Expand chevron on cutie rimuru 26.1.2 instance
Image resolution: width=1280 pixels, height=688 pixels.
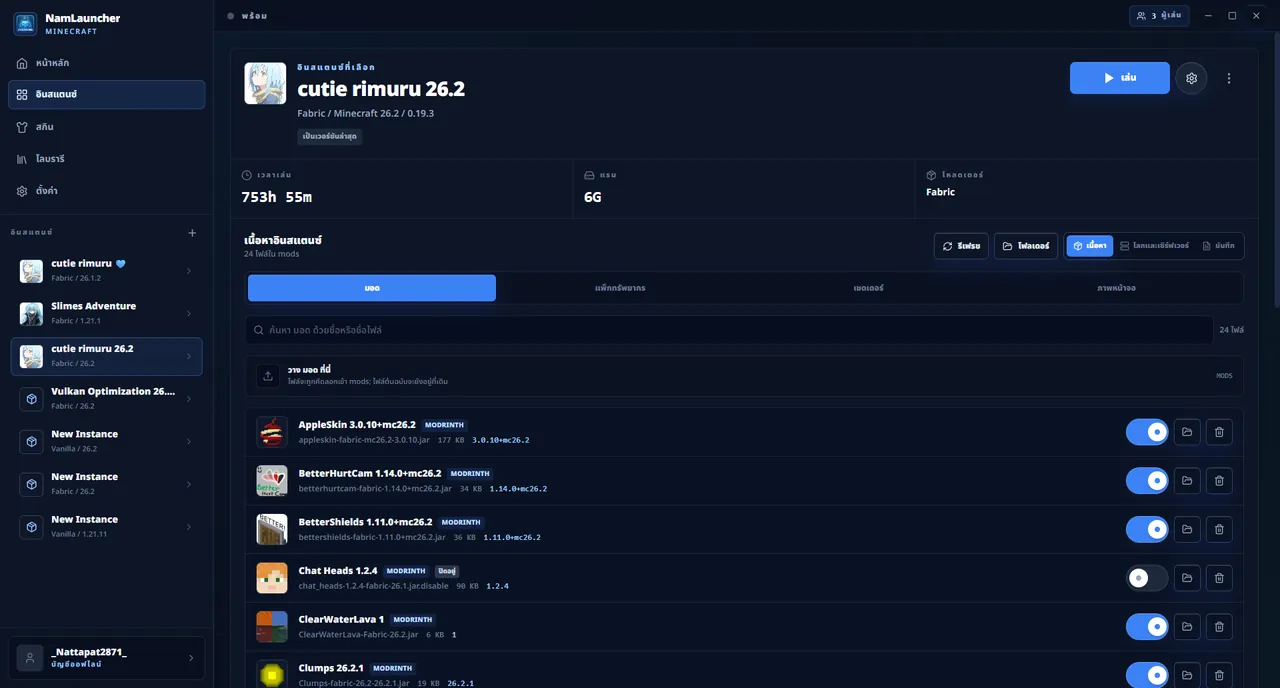(189, 271)
